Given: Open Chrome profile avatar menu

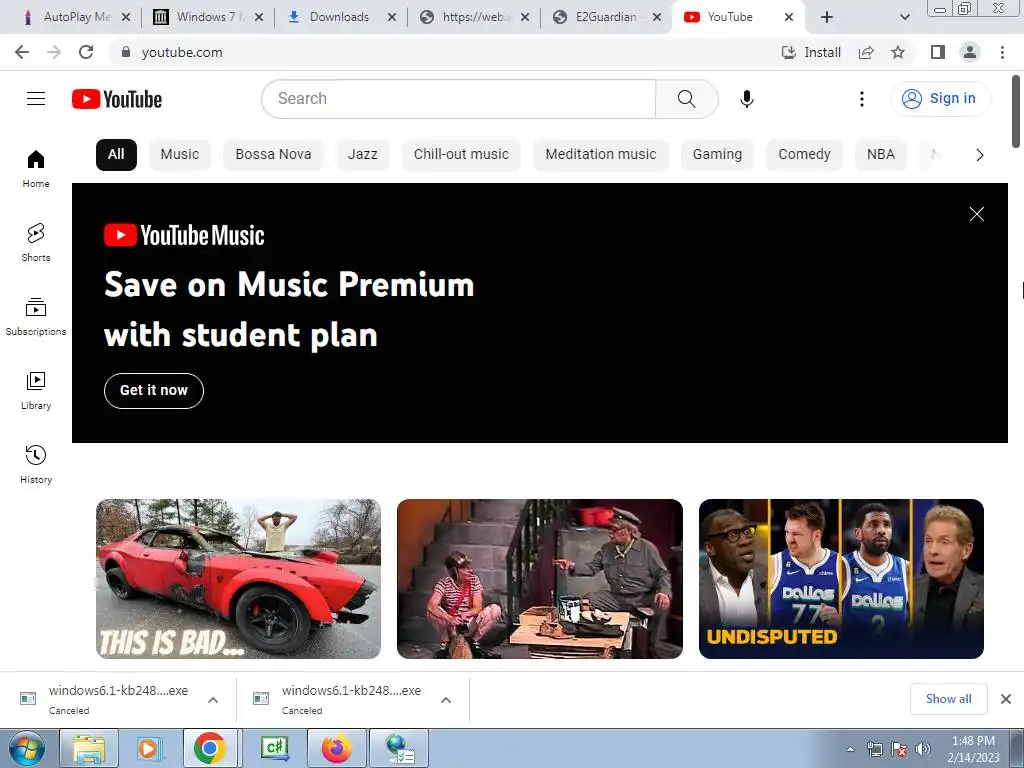Looking at the screenshot, I should point(970,52).
